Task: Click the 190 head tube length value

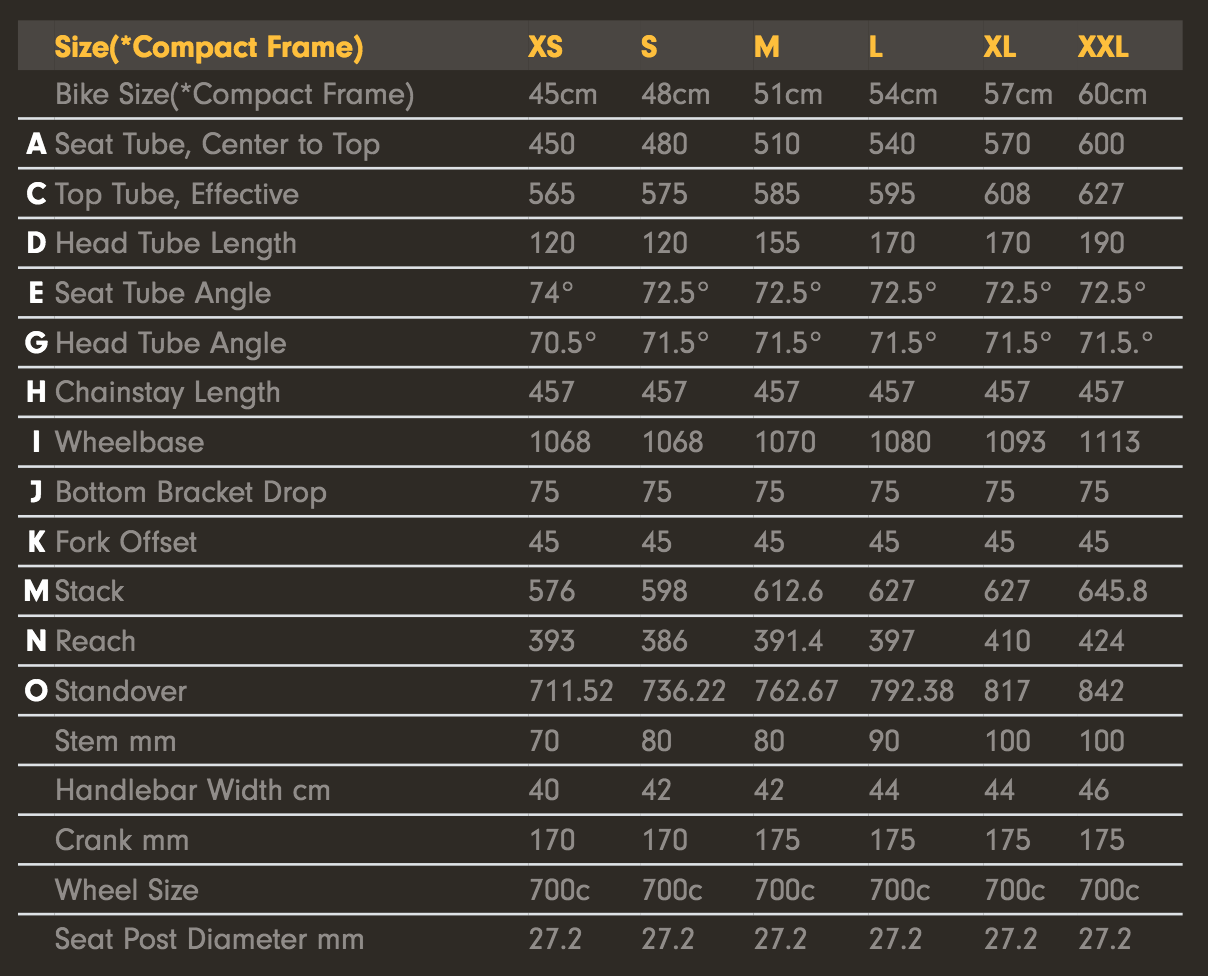Action: pyautogui.click(x=1101, y=243)
